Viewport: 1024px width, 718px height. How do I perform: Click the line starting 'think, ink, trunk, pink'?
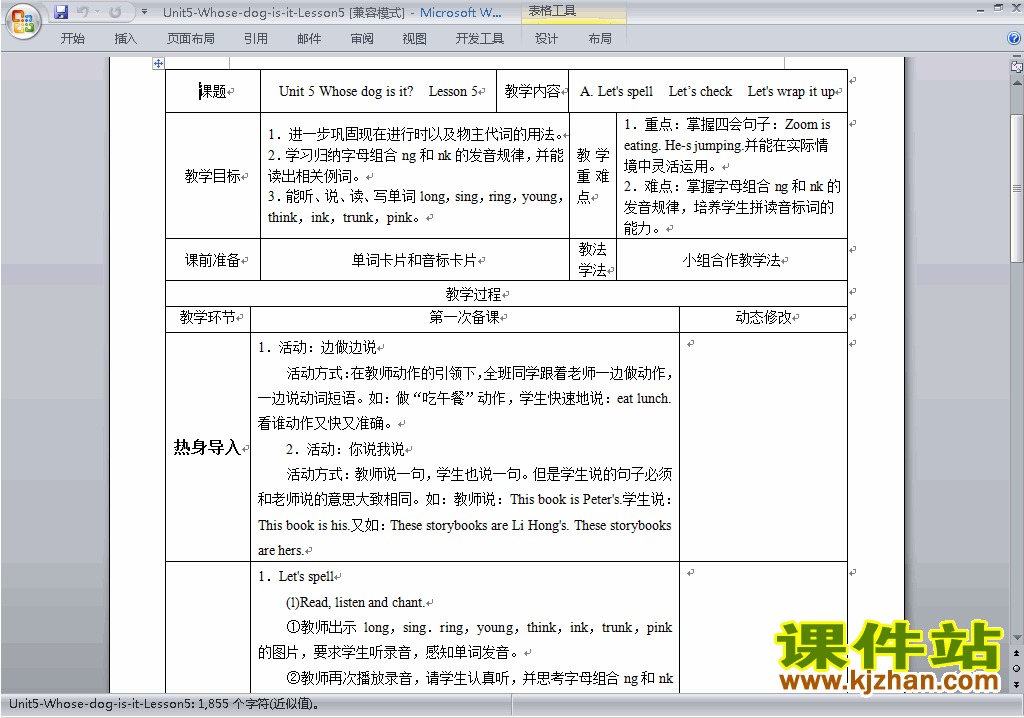pos(344,218)
